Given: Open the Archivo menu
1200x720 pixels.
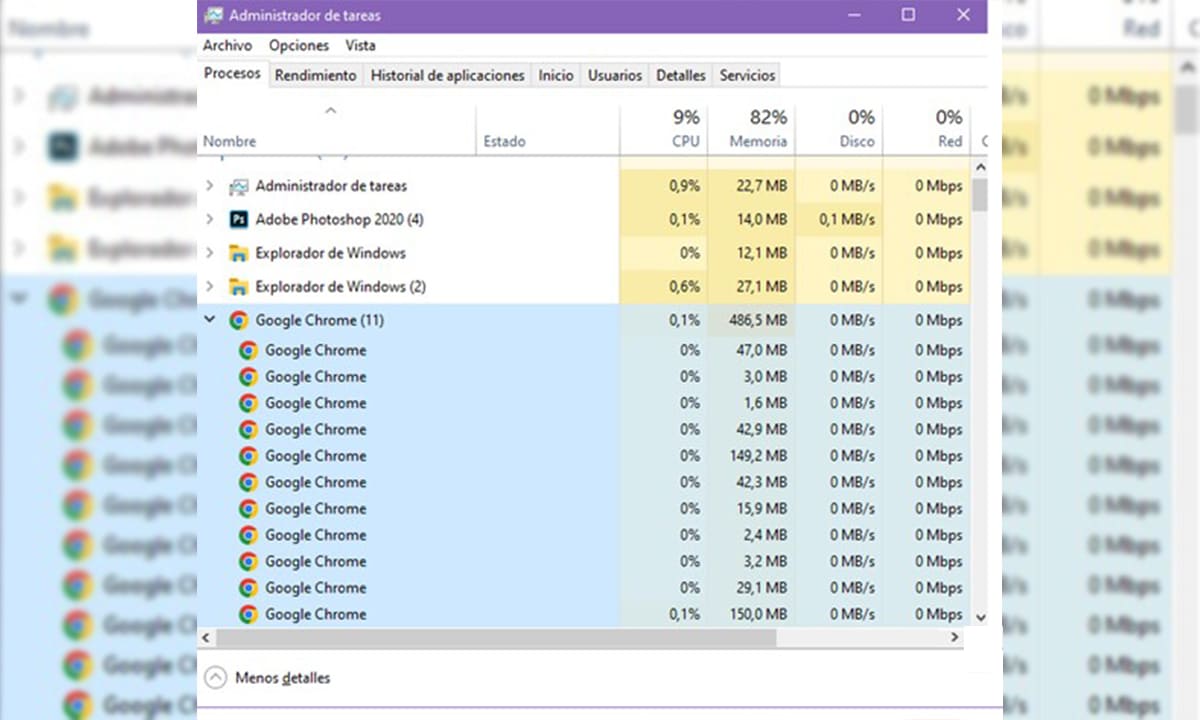Looking at the screenshot, I should point(227,46).
